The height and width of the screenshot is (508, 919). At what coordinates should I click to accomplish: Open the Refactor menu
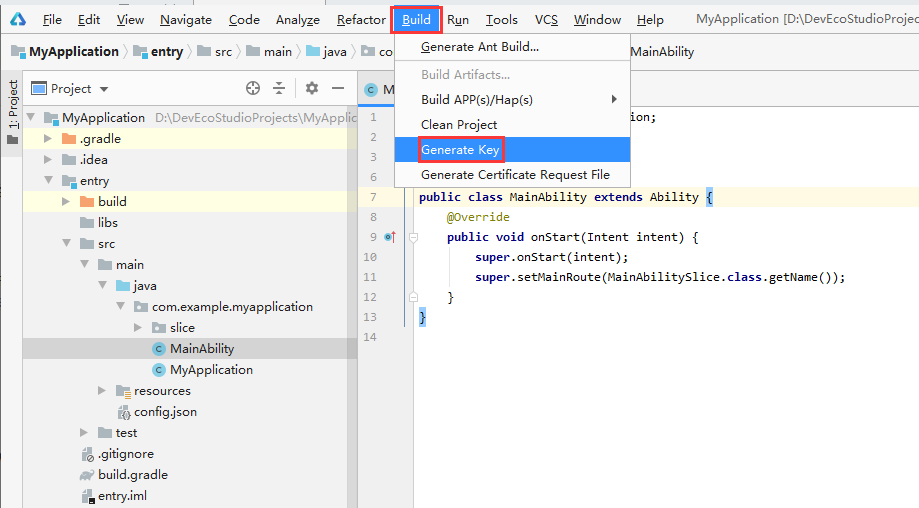(361, 19)
